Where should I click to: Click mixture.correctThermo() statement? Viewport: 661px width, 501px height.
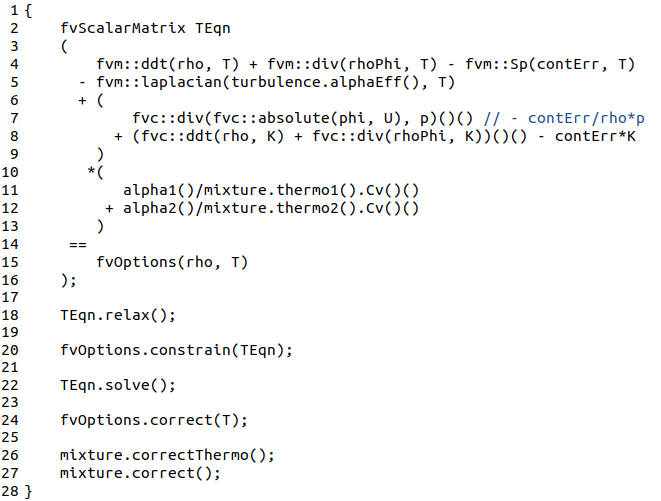coord(167,455)
